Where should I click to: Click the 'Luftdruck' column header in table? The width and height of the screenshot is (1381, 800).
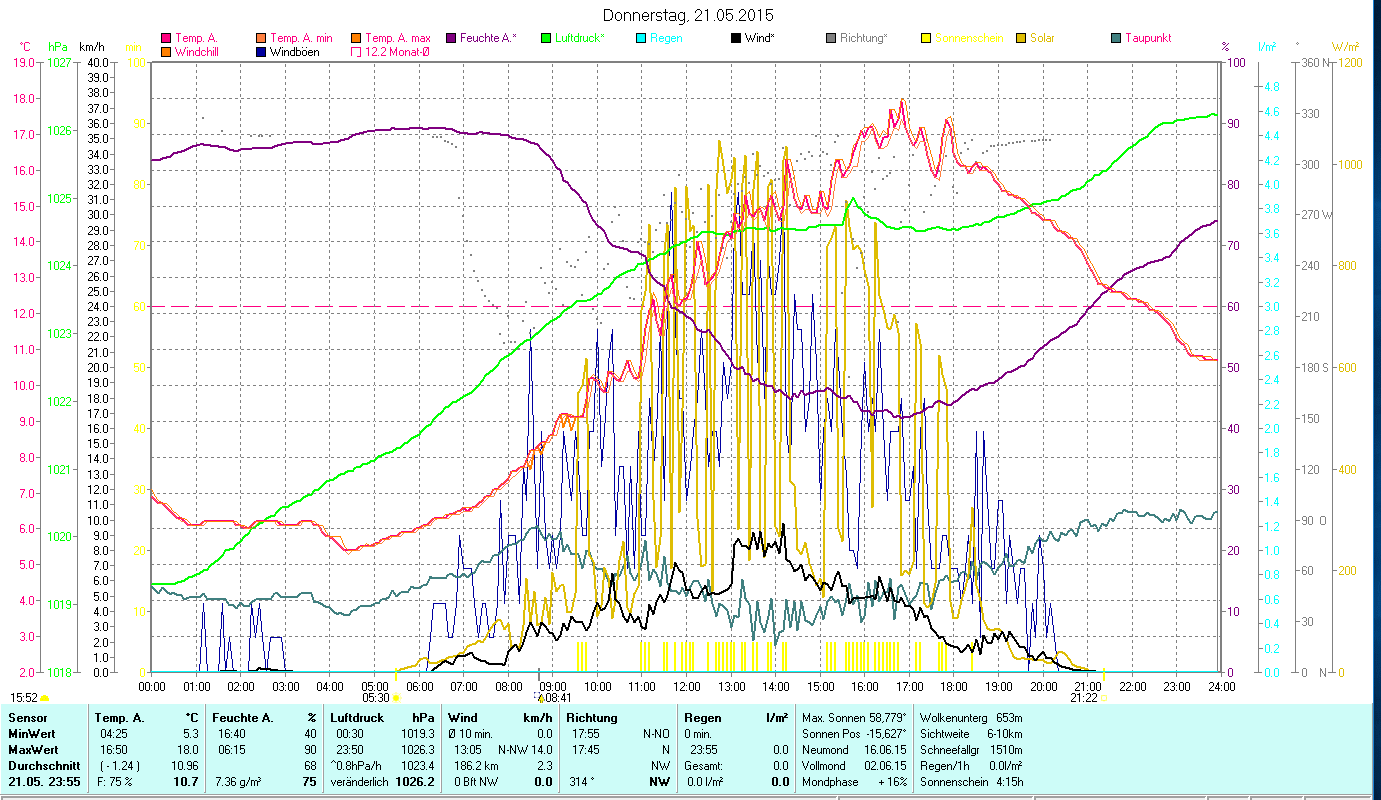coord(358,718)
